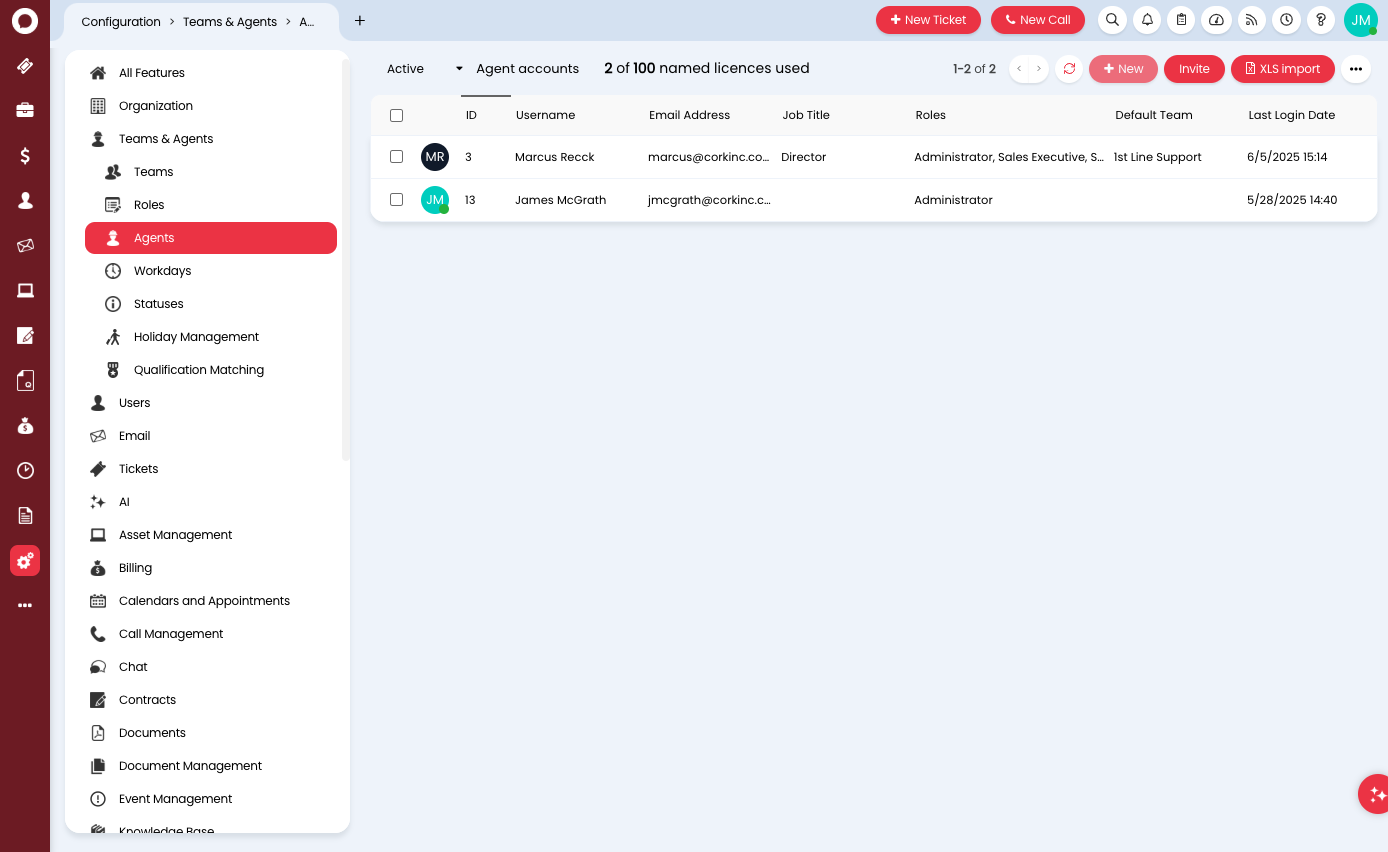Image resolution: width=1388 pixels, height=852 pixels.
Task: Open the help question mark icon
Action: pos(1321,20)
